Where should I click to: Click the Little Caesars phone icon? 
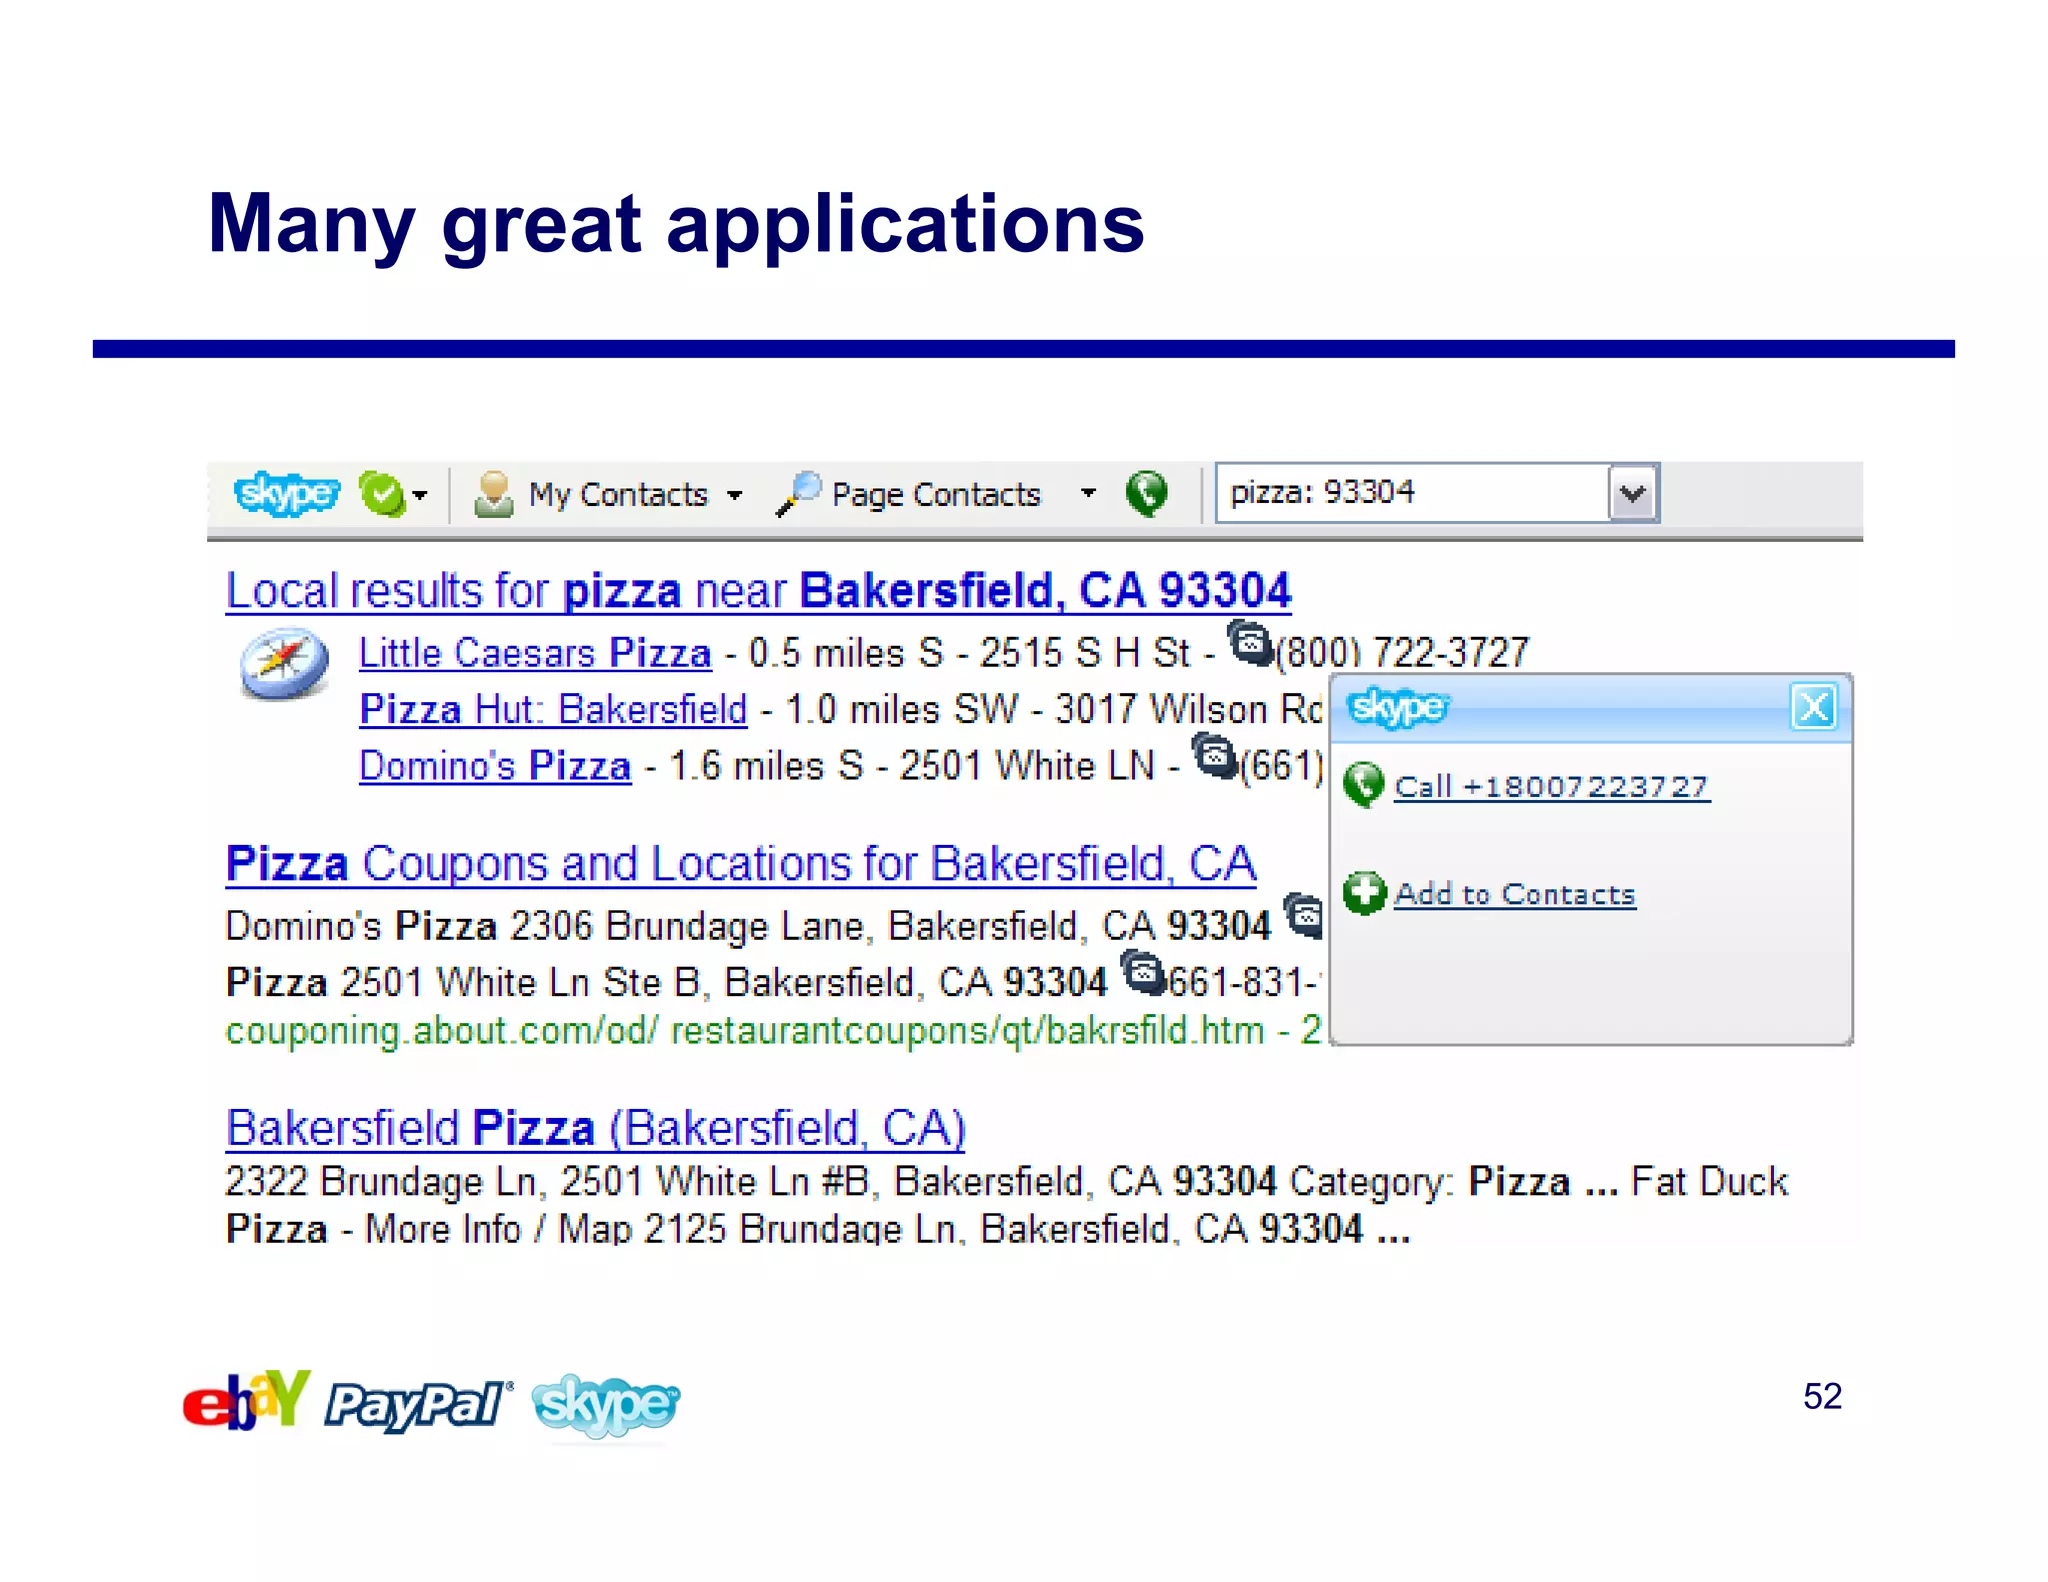tap(1250, 643)
